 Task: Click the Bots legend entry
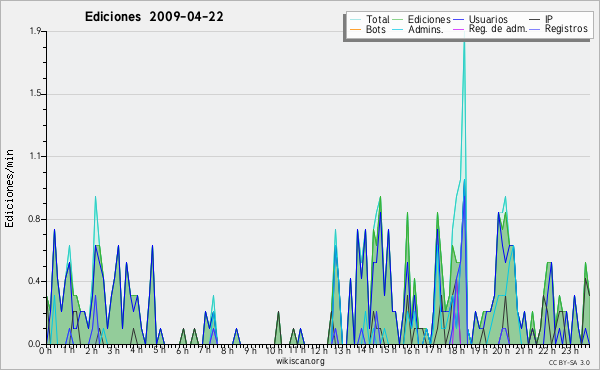point(368,29)
